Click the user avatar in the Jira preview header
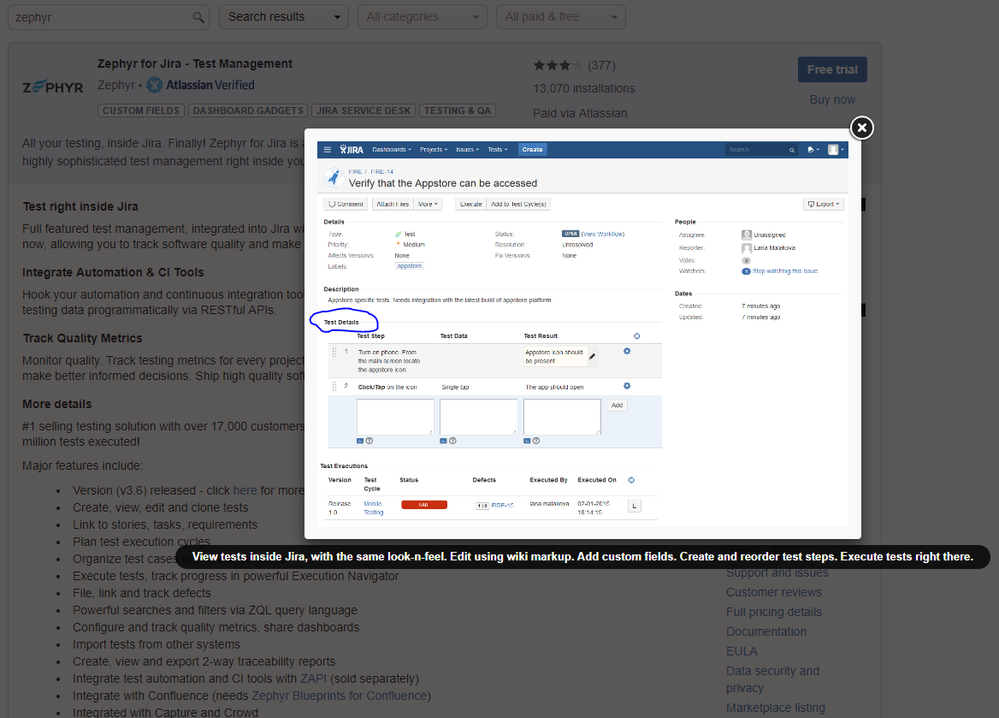999x718 pixels. (833, 150)
